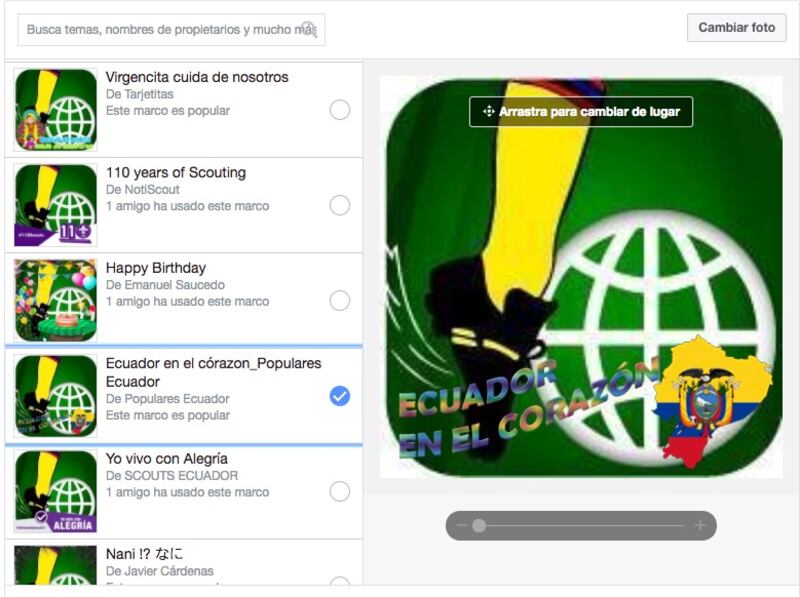Click the 110 years of Scouting thumbnail
The height and width of the screenshot is (597, 800).
pos(56,205)
